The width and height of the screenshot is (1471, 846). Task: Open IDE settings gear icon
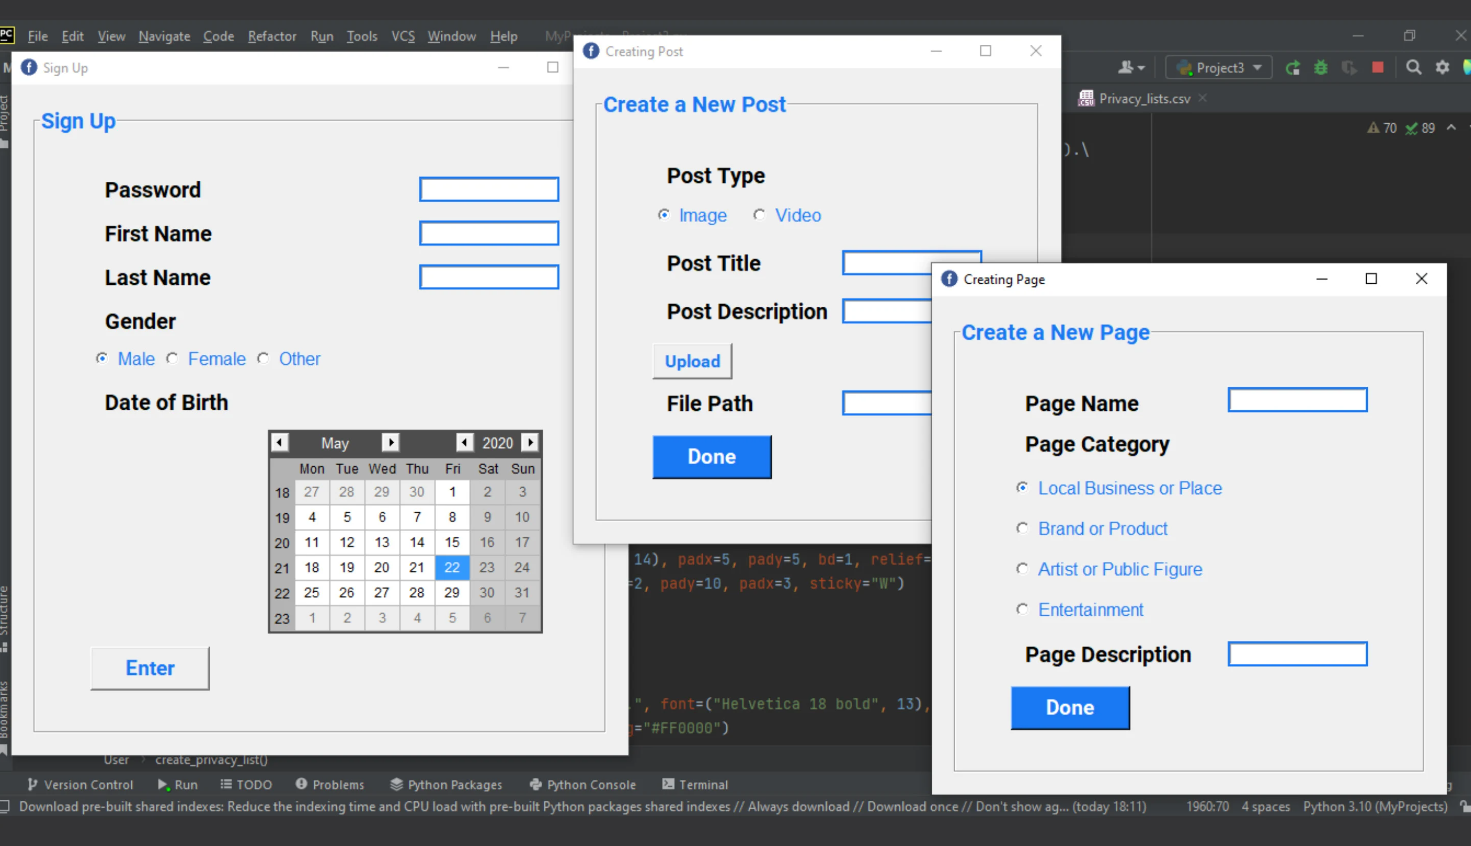tap(1442, 67)
